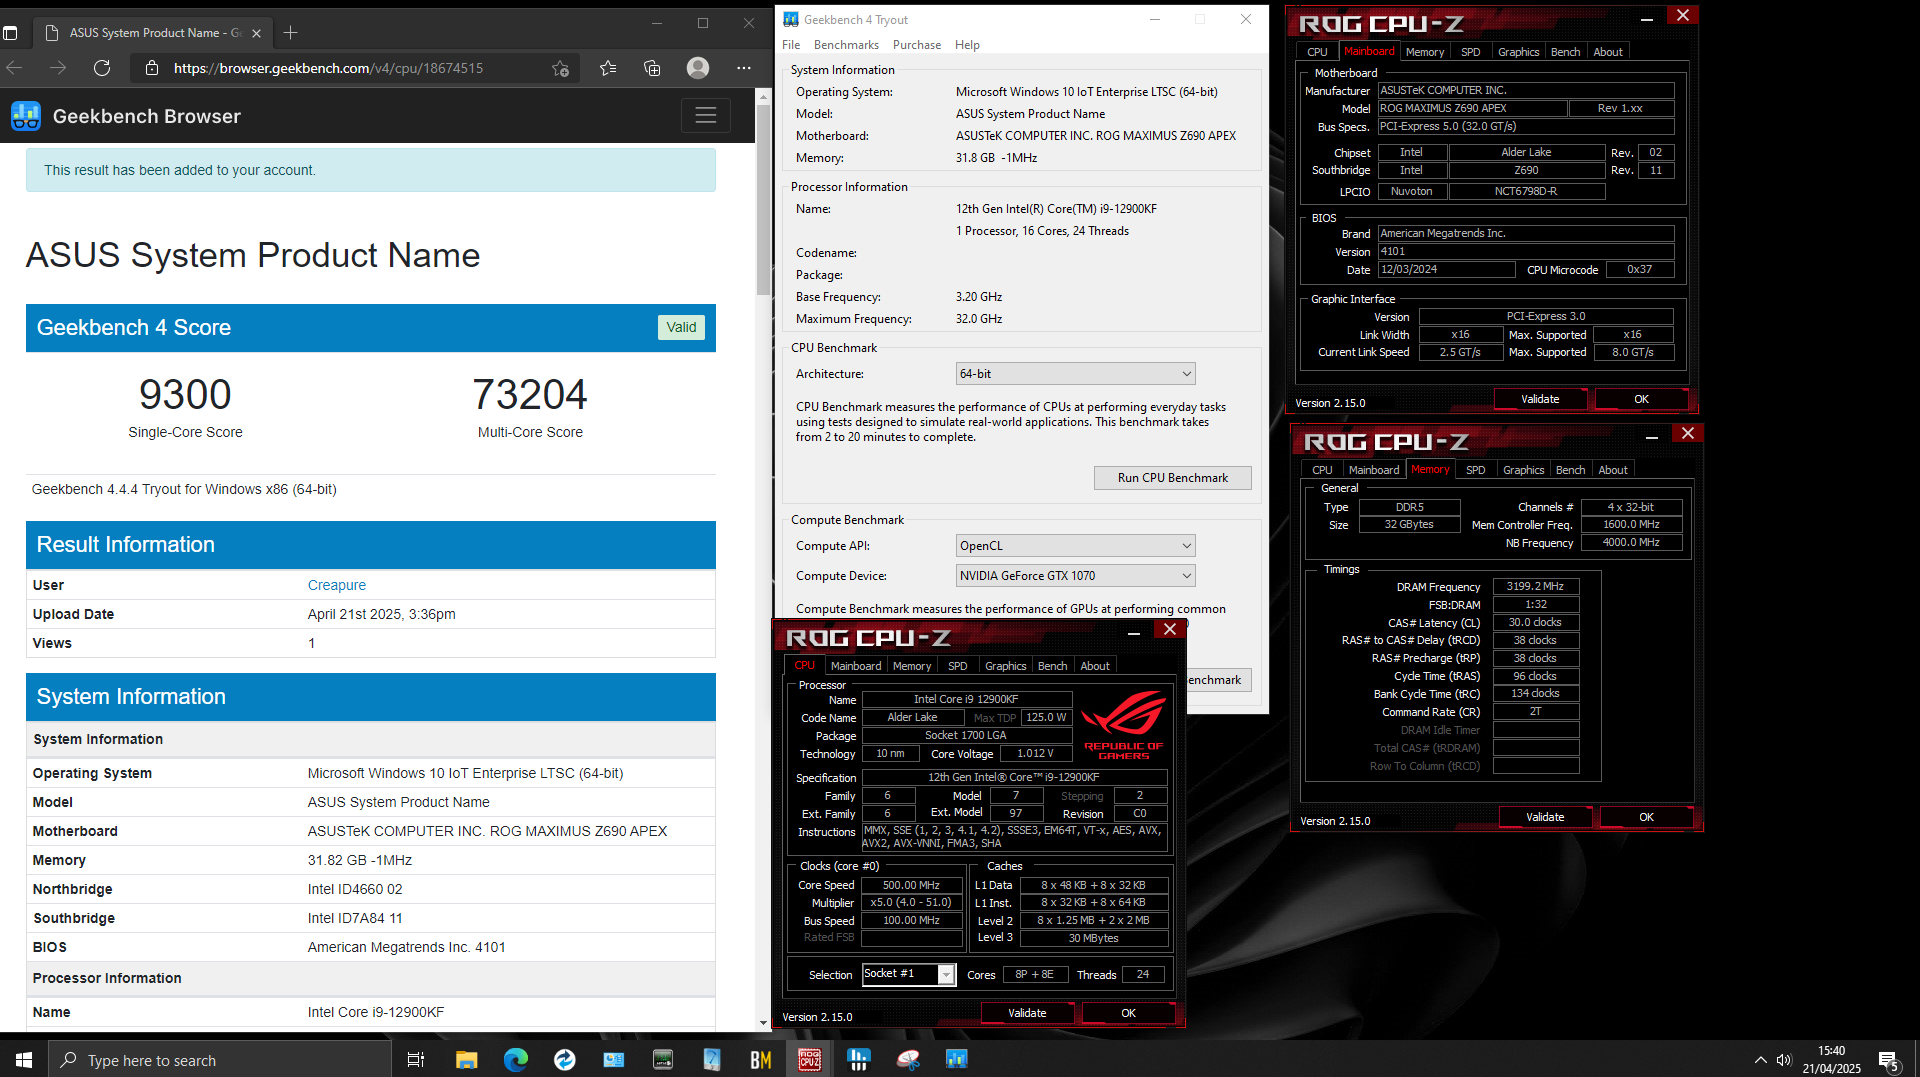Open the Edge profile avatar
The image size is (1920, 1077).
coord(698,68)
